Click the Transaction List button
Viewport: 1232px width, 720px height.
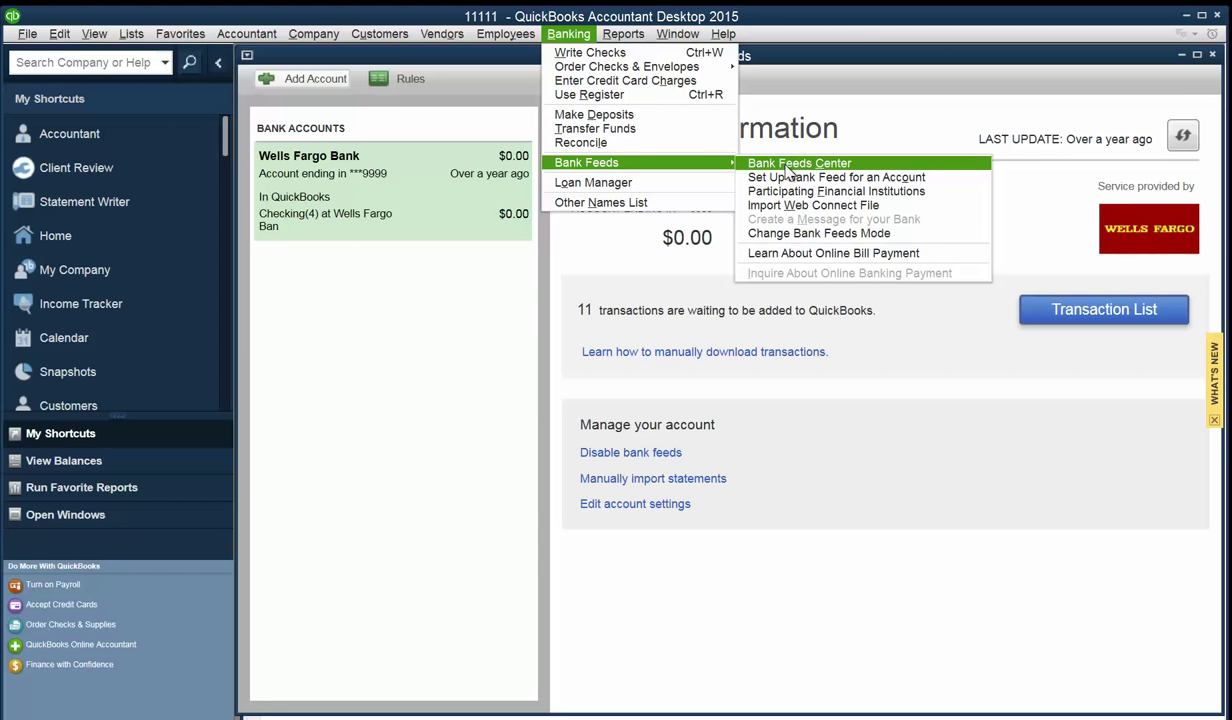(1104, 310)
